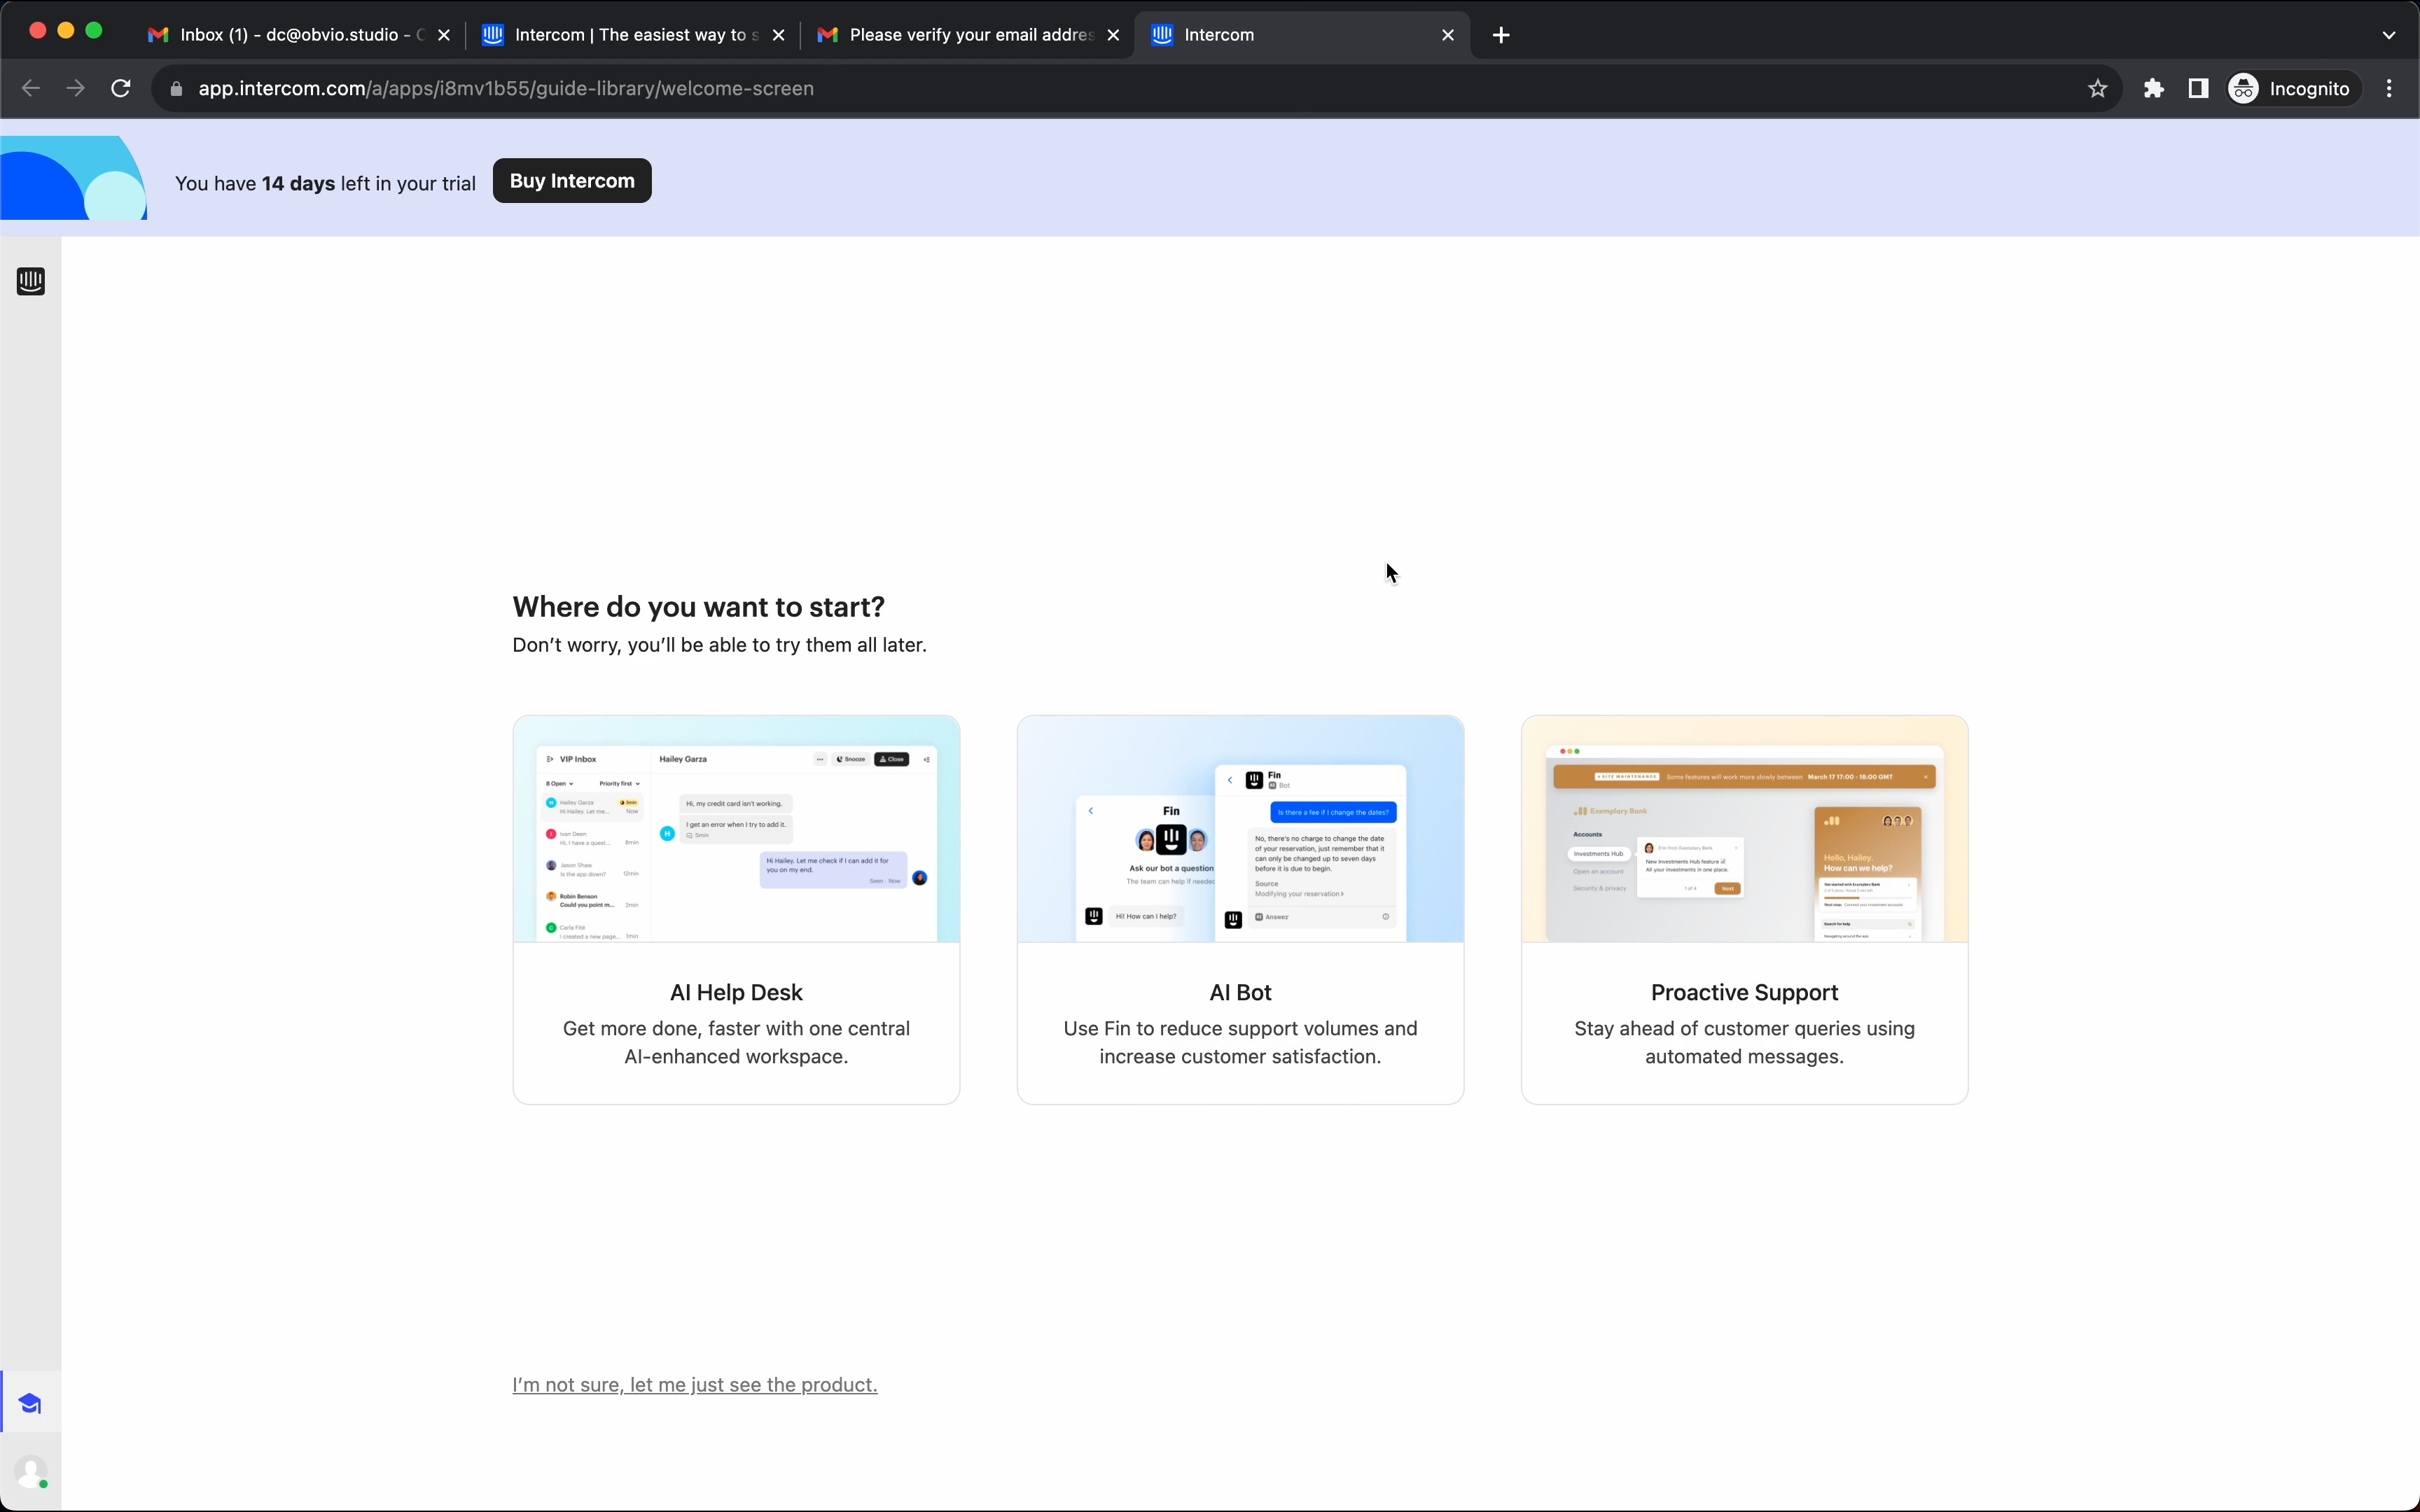
Task: Toggle the browser side panel icon
Action: tap(2197, 89)
